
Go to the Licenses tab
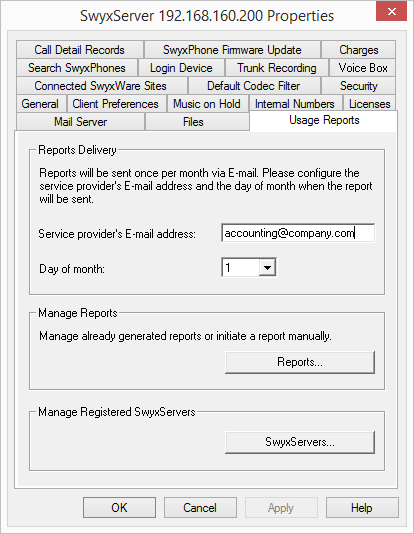(369, 104)
